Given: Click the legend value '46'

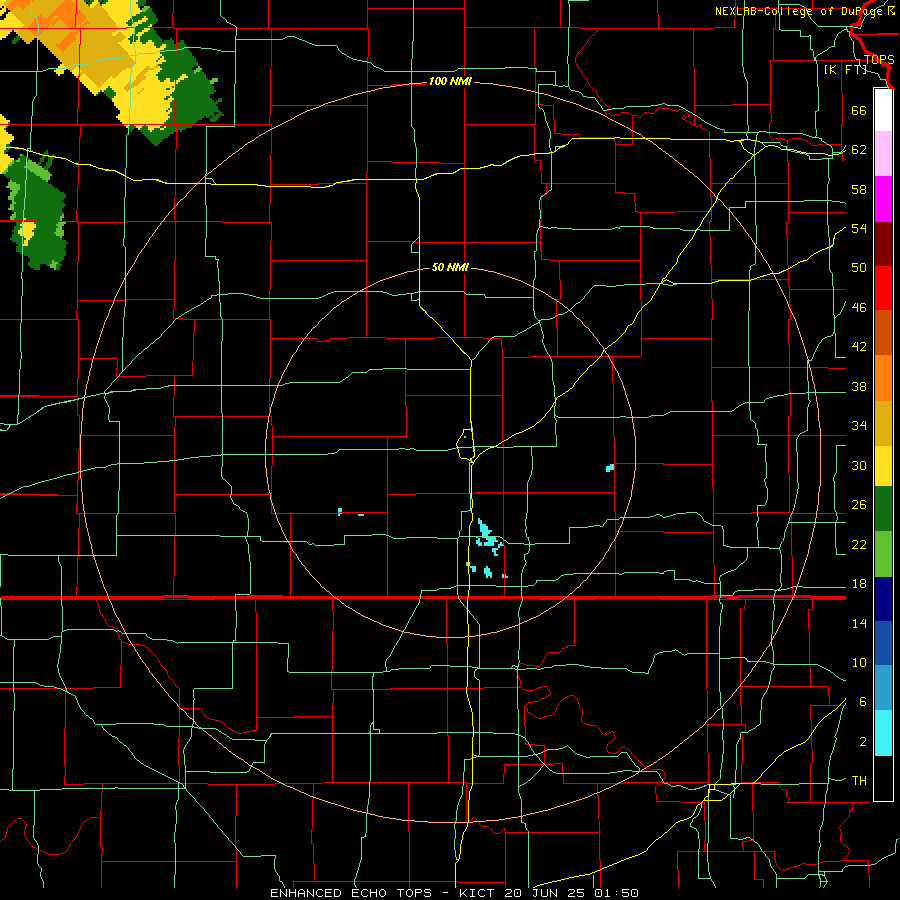Looking at the screenshot, I should [859, 308].
